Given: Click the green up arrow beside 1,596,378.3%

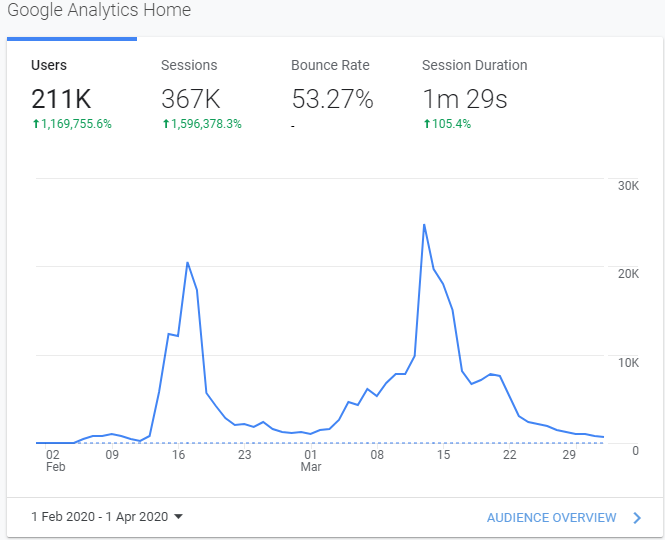Looking at the screenshot, I should (166, 124).
